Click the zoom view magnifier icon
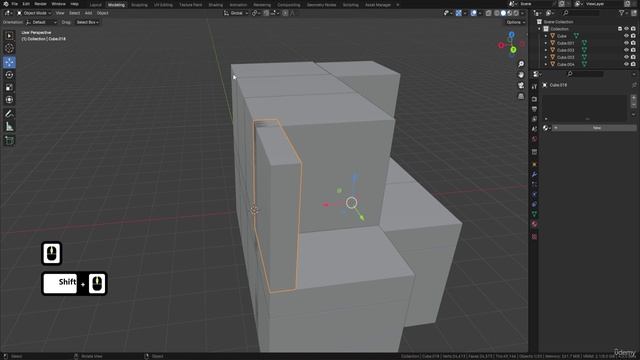 pos(521,64)
